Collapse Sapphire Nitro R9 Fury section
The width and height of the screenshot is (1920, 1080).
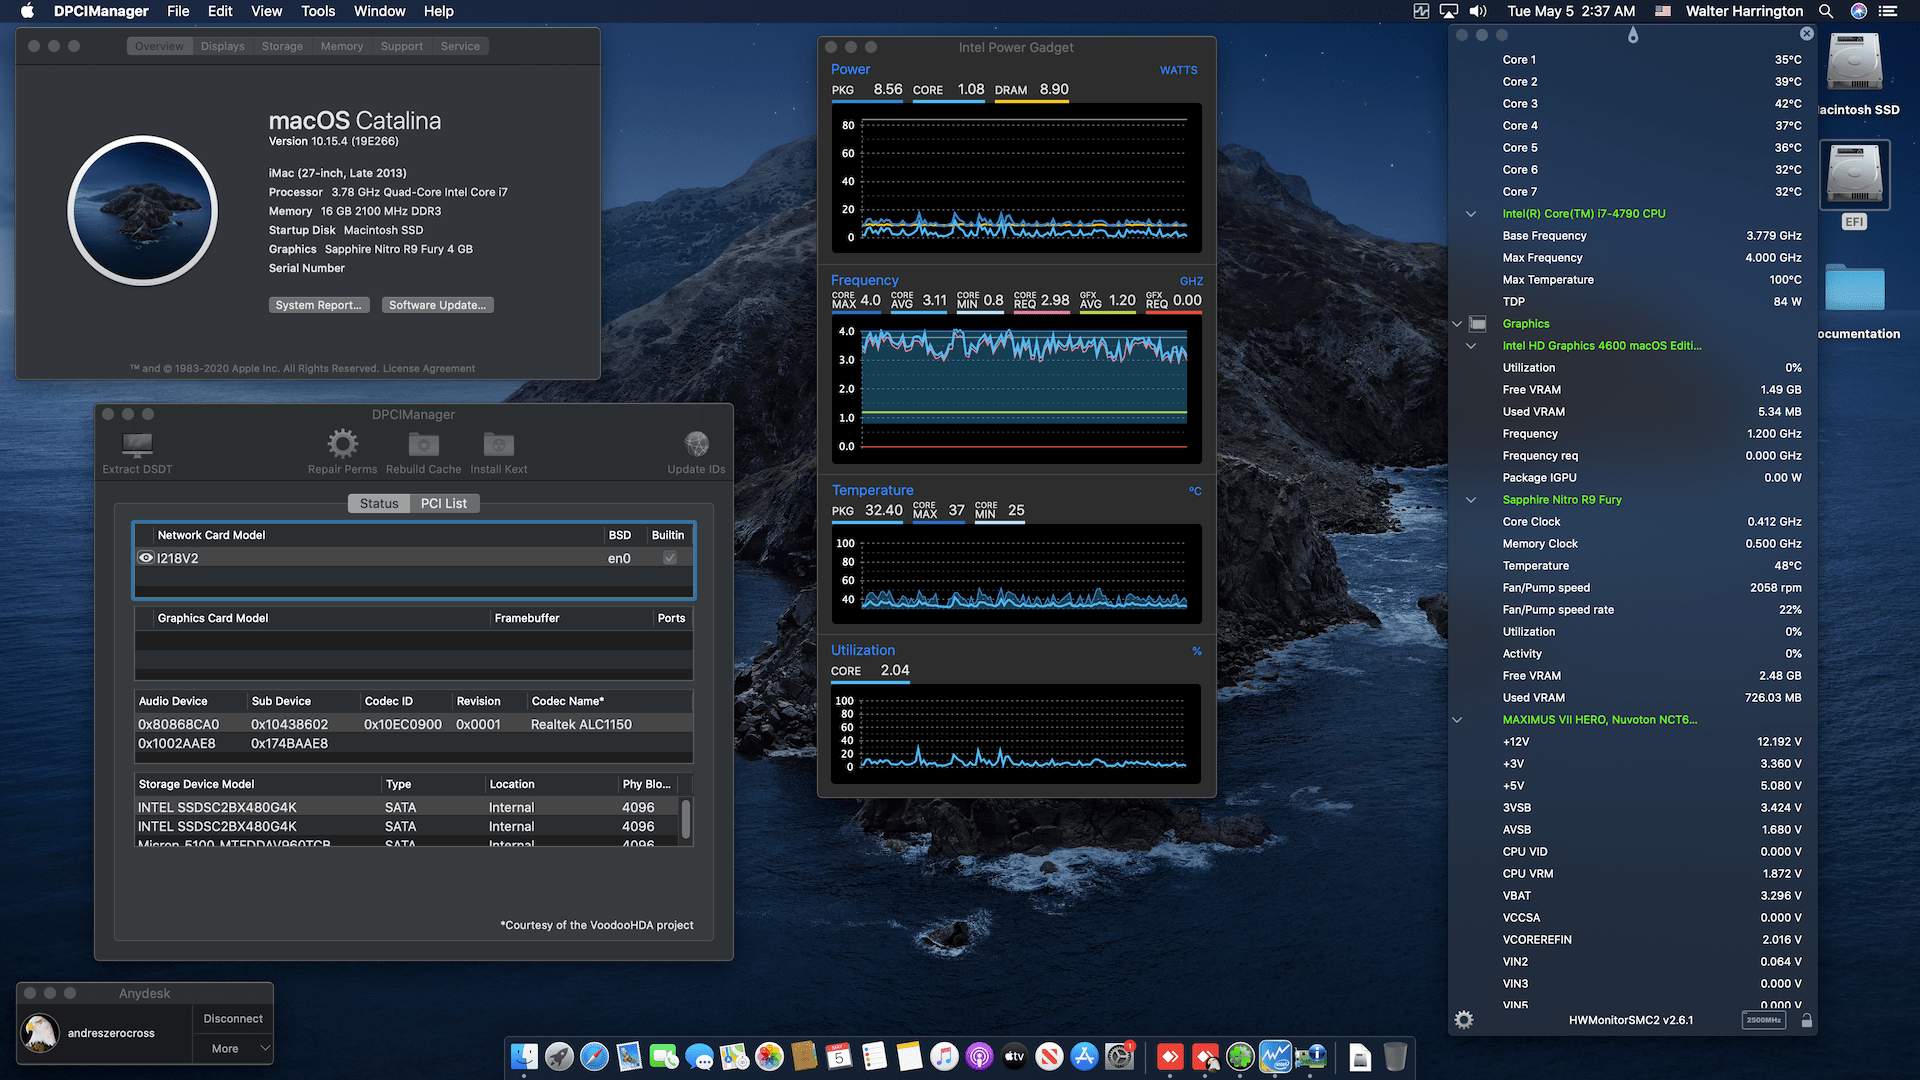[x=1471, y=500]
